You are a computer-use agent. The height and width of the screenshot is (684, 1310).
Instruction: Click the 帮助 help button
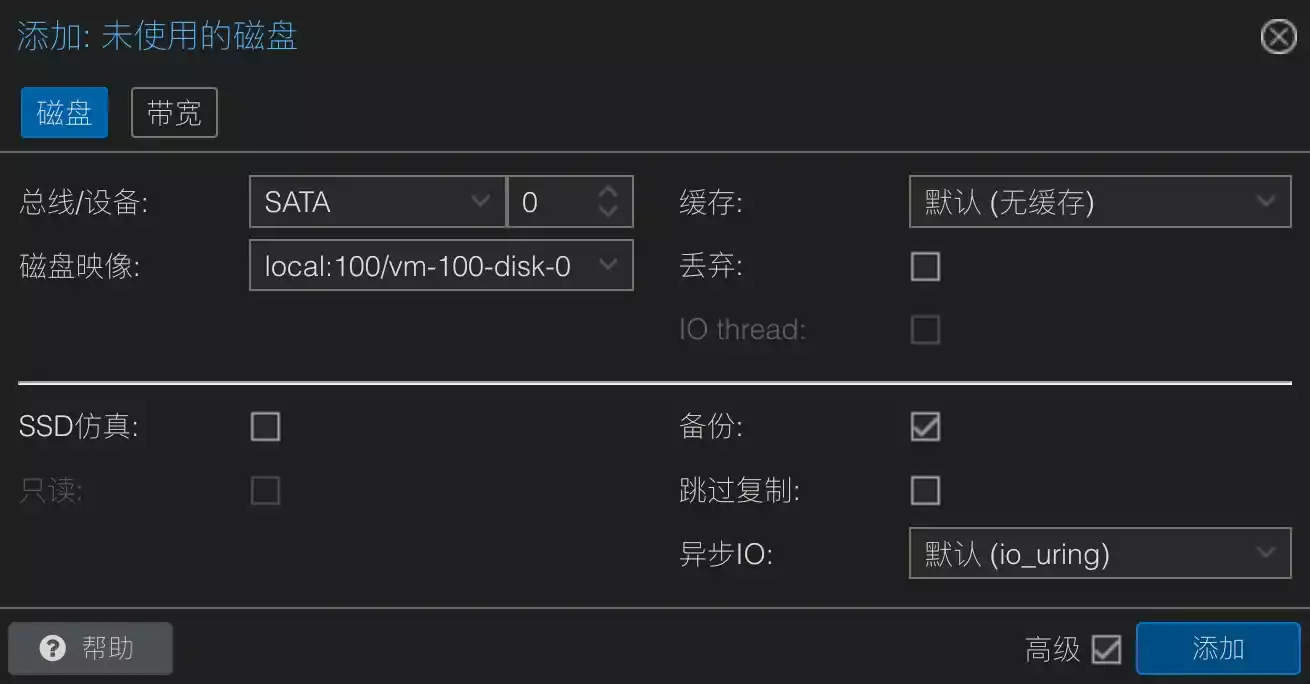click(91, 649)
